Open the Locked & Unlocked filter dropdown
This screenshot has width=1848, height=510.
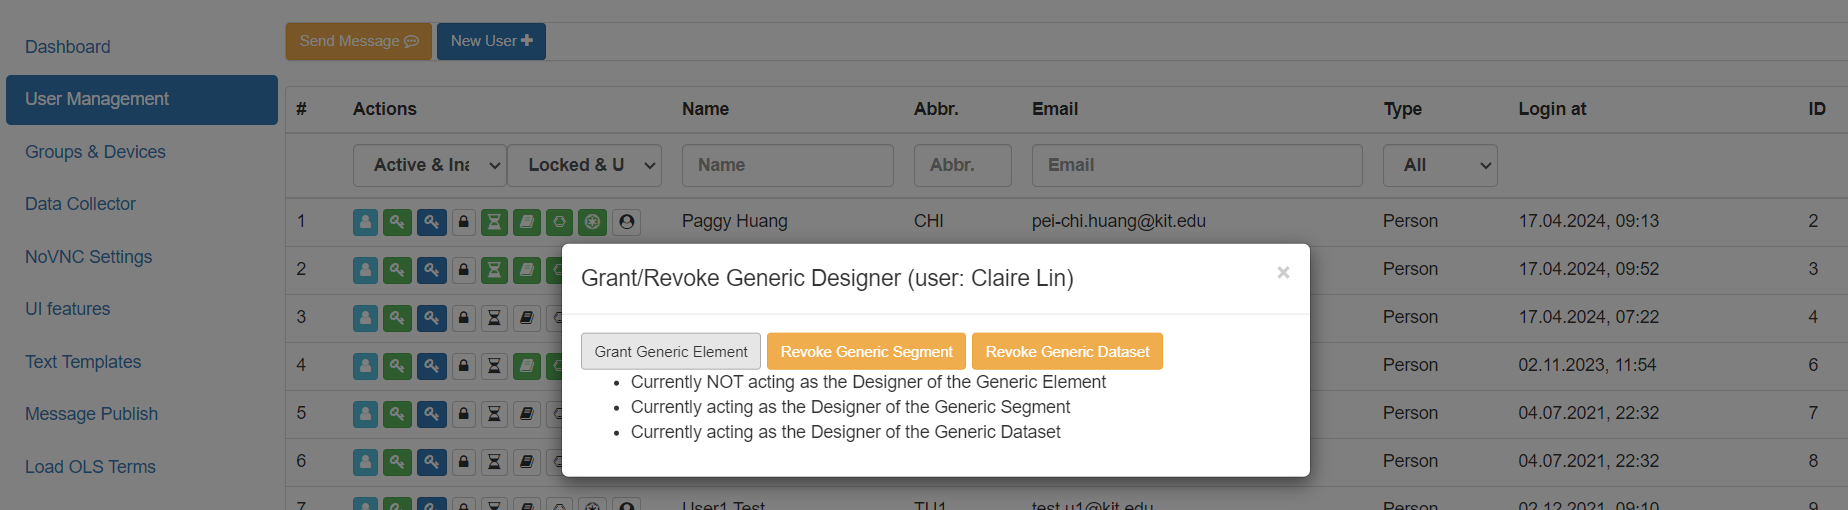point(584,165)
